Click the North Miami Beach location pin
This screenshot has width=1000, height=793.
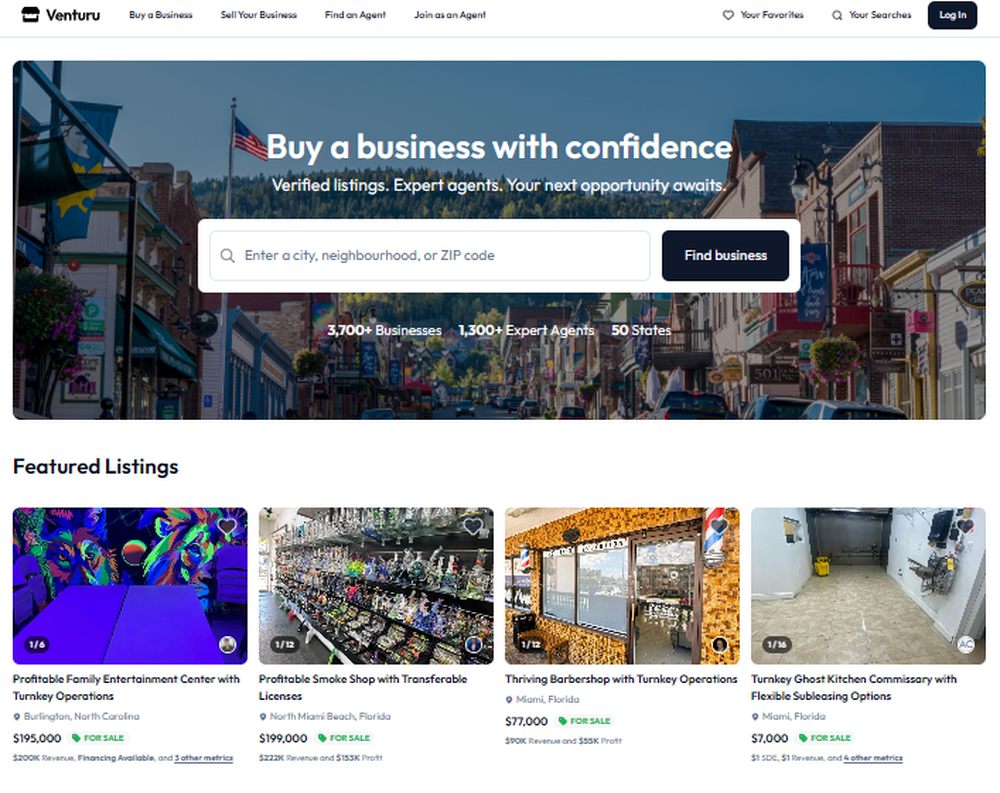263,716
